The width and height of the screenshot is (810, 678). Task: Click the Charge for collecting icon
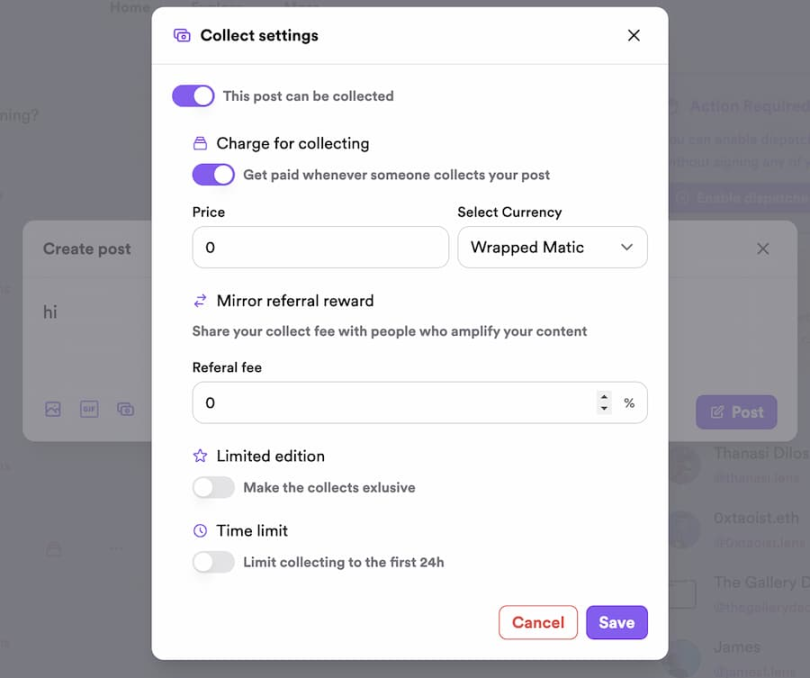click(x=200, y=143)
